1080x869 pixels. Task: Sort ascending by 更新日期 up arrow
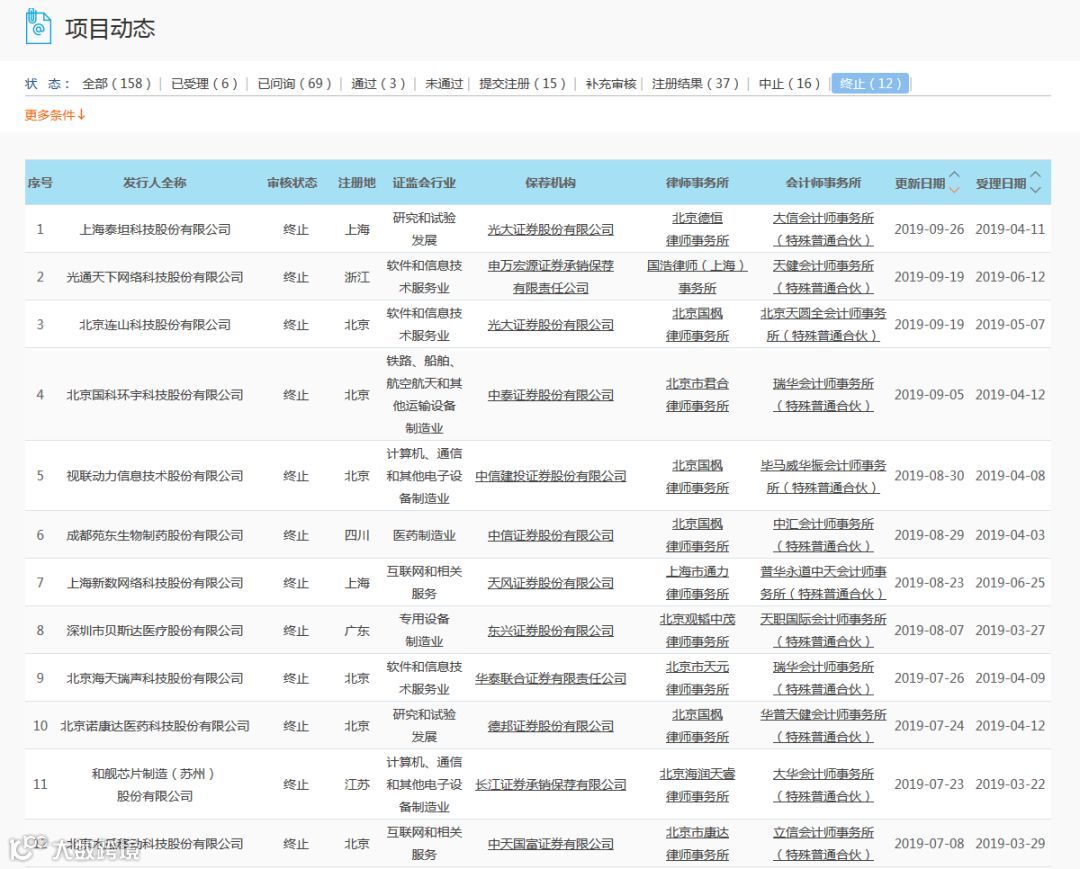pyautogui.click(x=954, y=175)
